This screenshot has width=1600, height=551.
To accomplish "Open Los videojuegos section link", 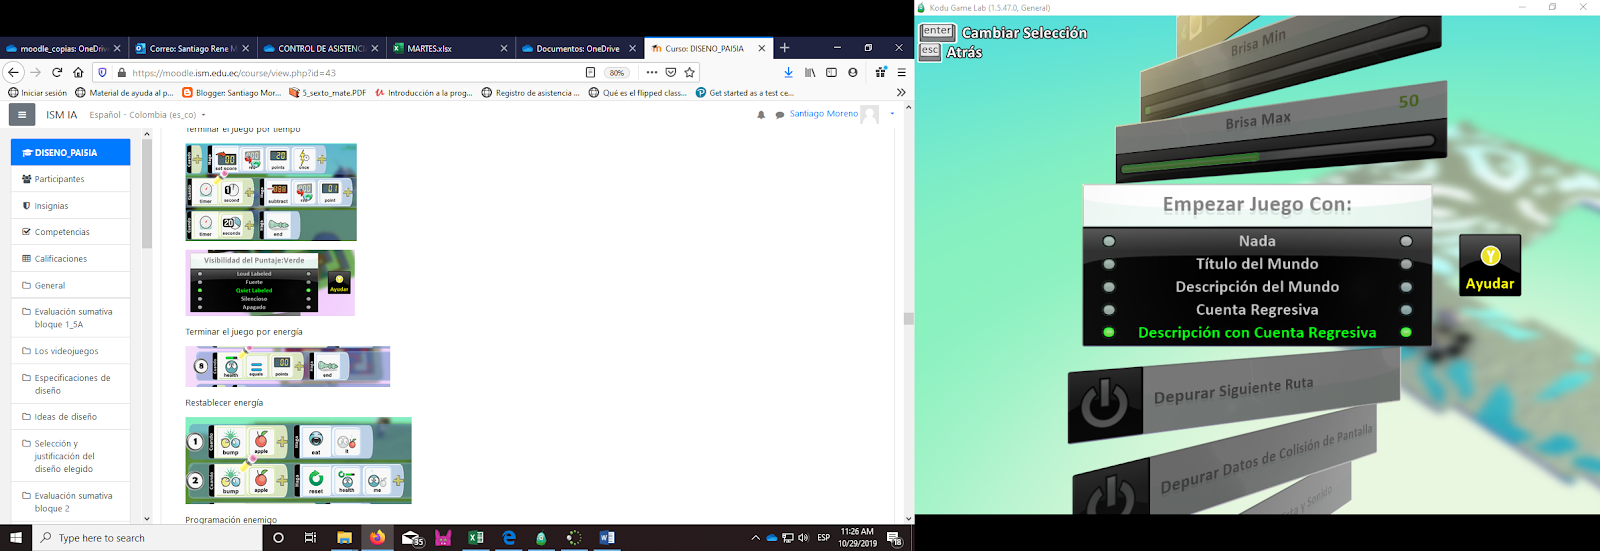I will pos(70,351).
